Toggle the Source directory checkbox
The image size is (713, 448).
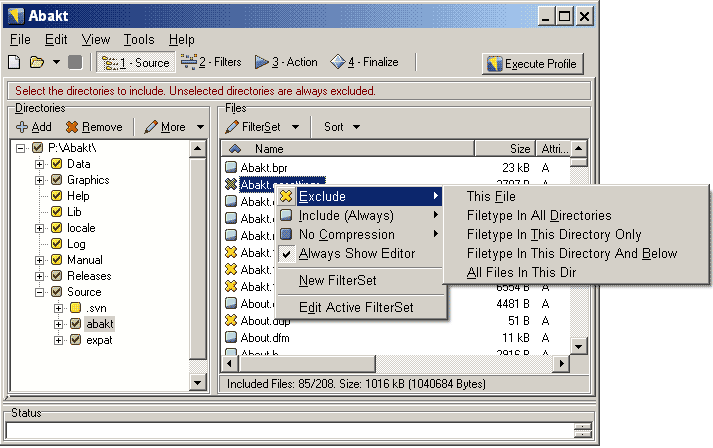(56, 292)
